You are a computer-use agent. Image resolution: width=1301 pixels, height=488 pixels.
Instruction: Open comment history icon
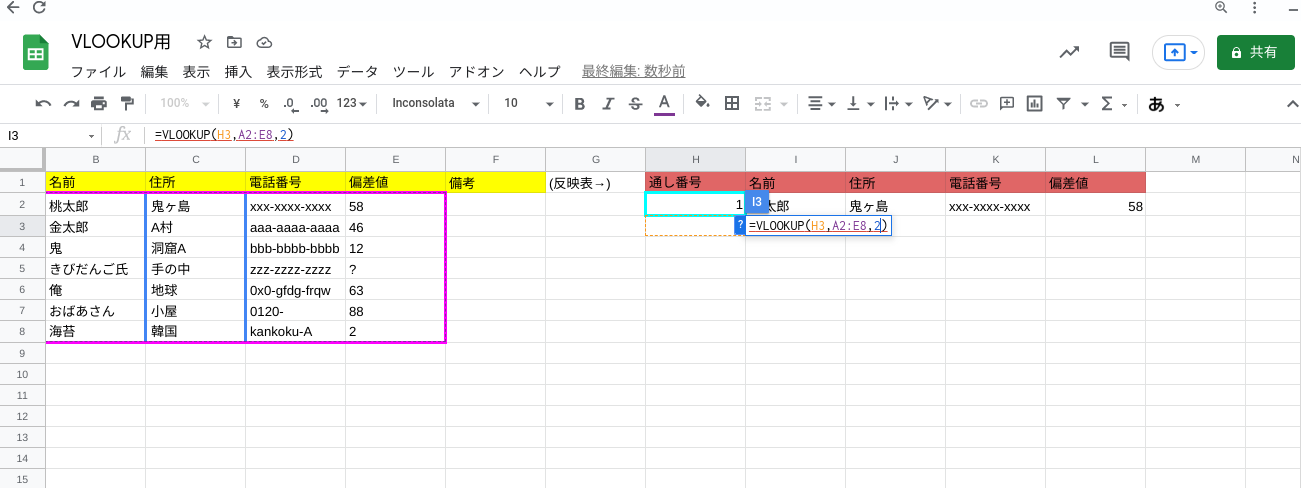click(1119, 52)
